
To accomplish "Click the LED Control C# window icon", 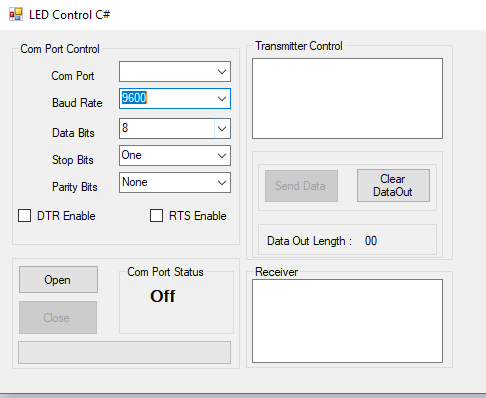I will [16, 14].
